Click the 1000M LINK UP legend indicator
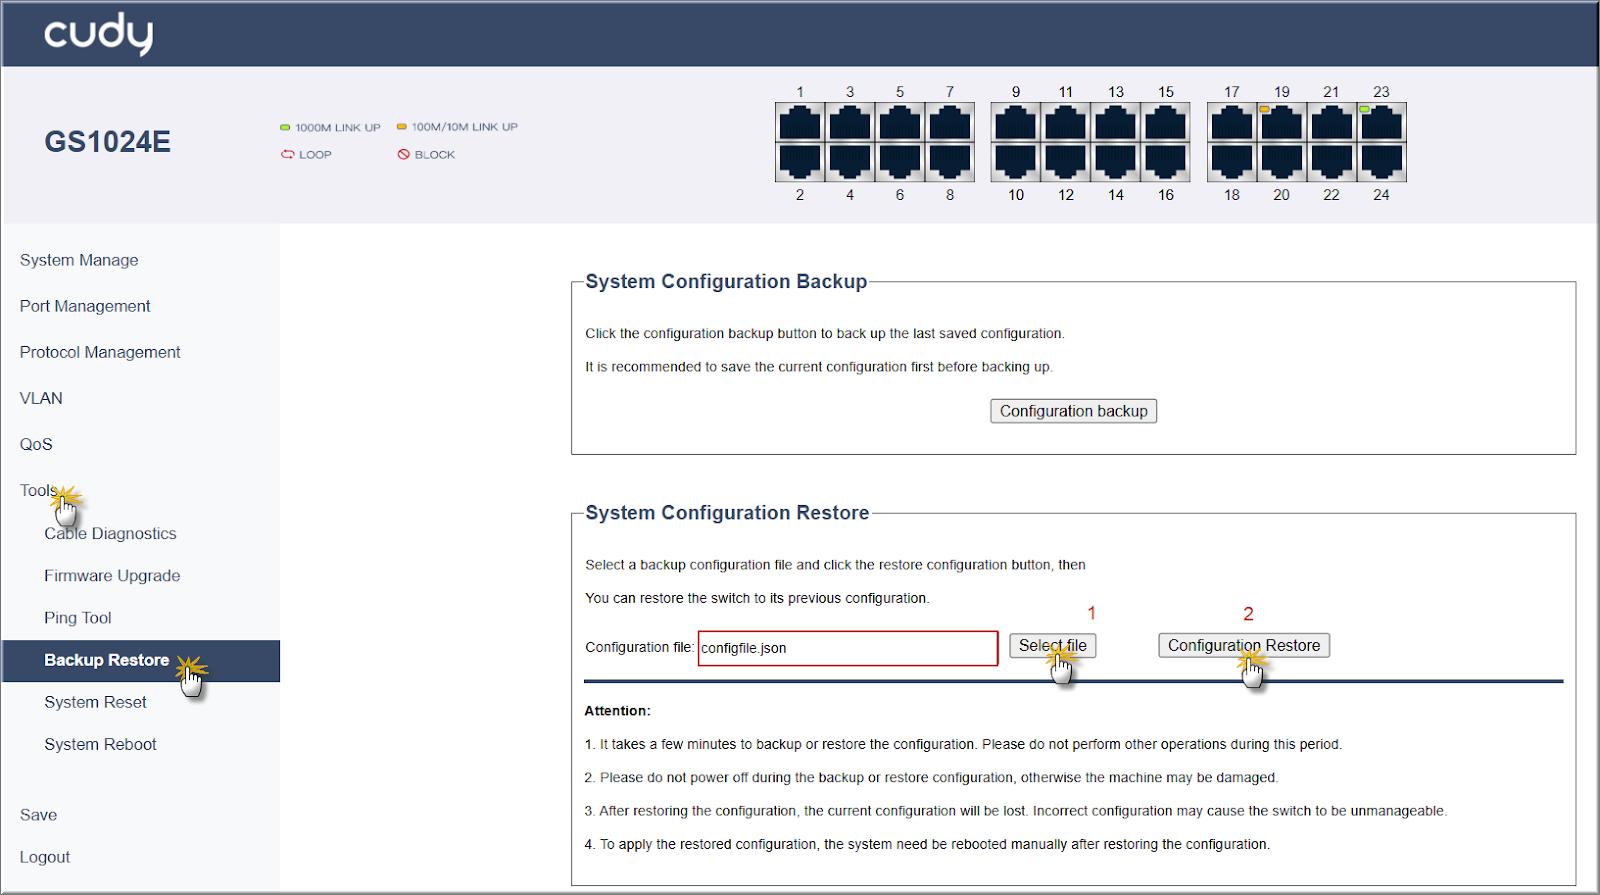Viewport: 1600px width, 895px height. 285,127
